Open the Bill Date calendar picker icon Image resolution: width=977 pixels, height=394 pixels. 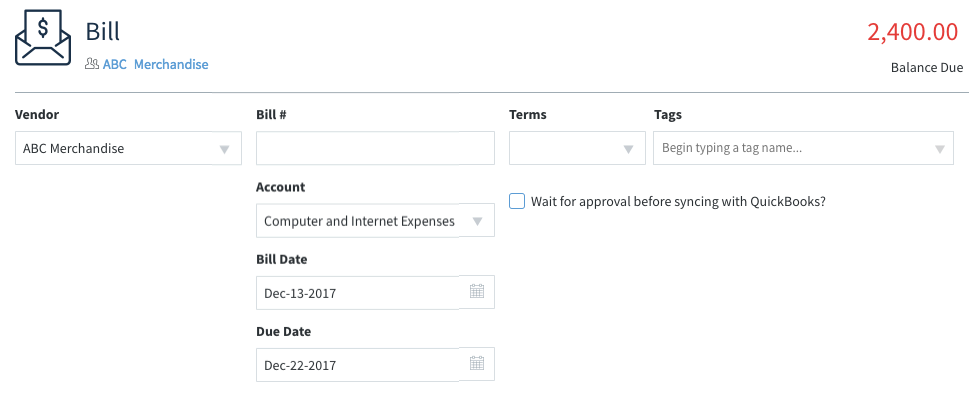click(477, 291)
